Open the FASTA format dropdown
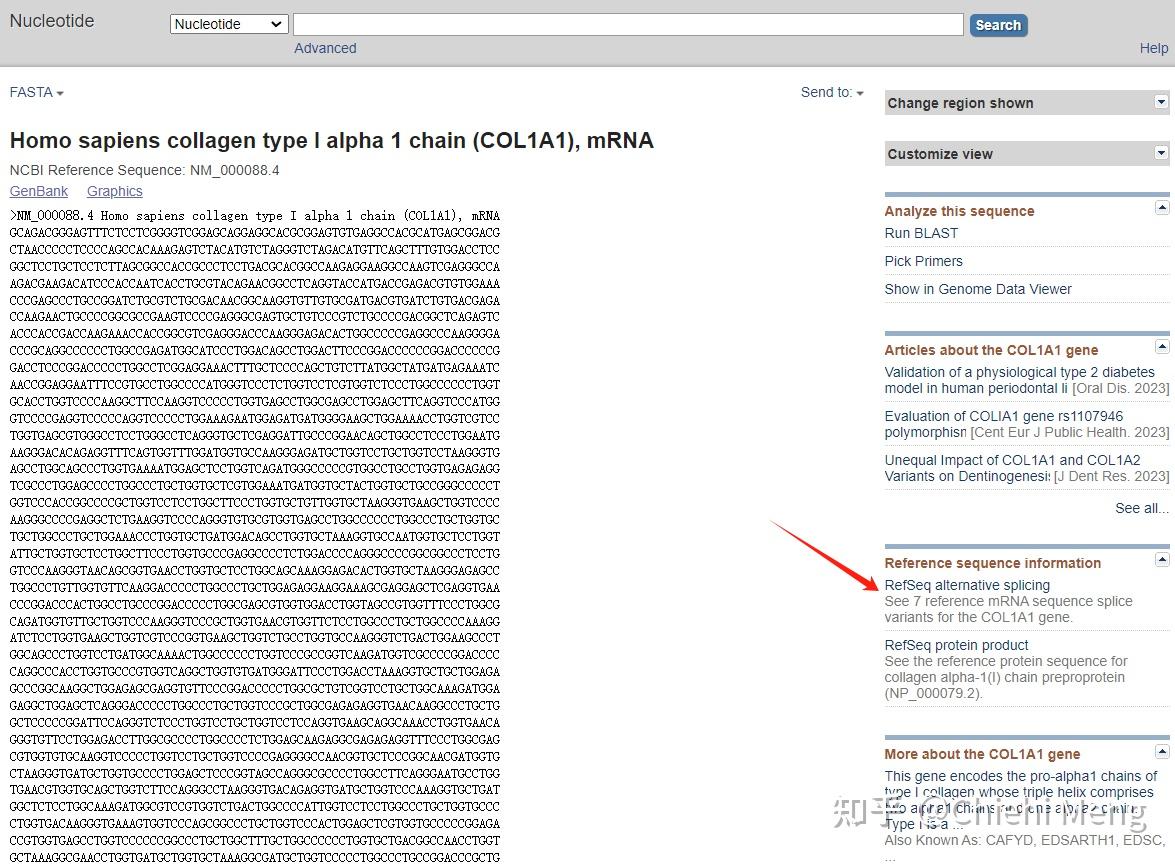This screenshot has height=864, width=1175. point(37,92)
